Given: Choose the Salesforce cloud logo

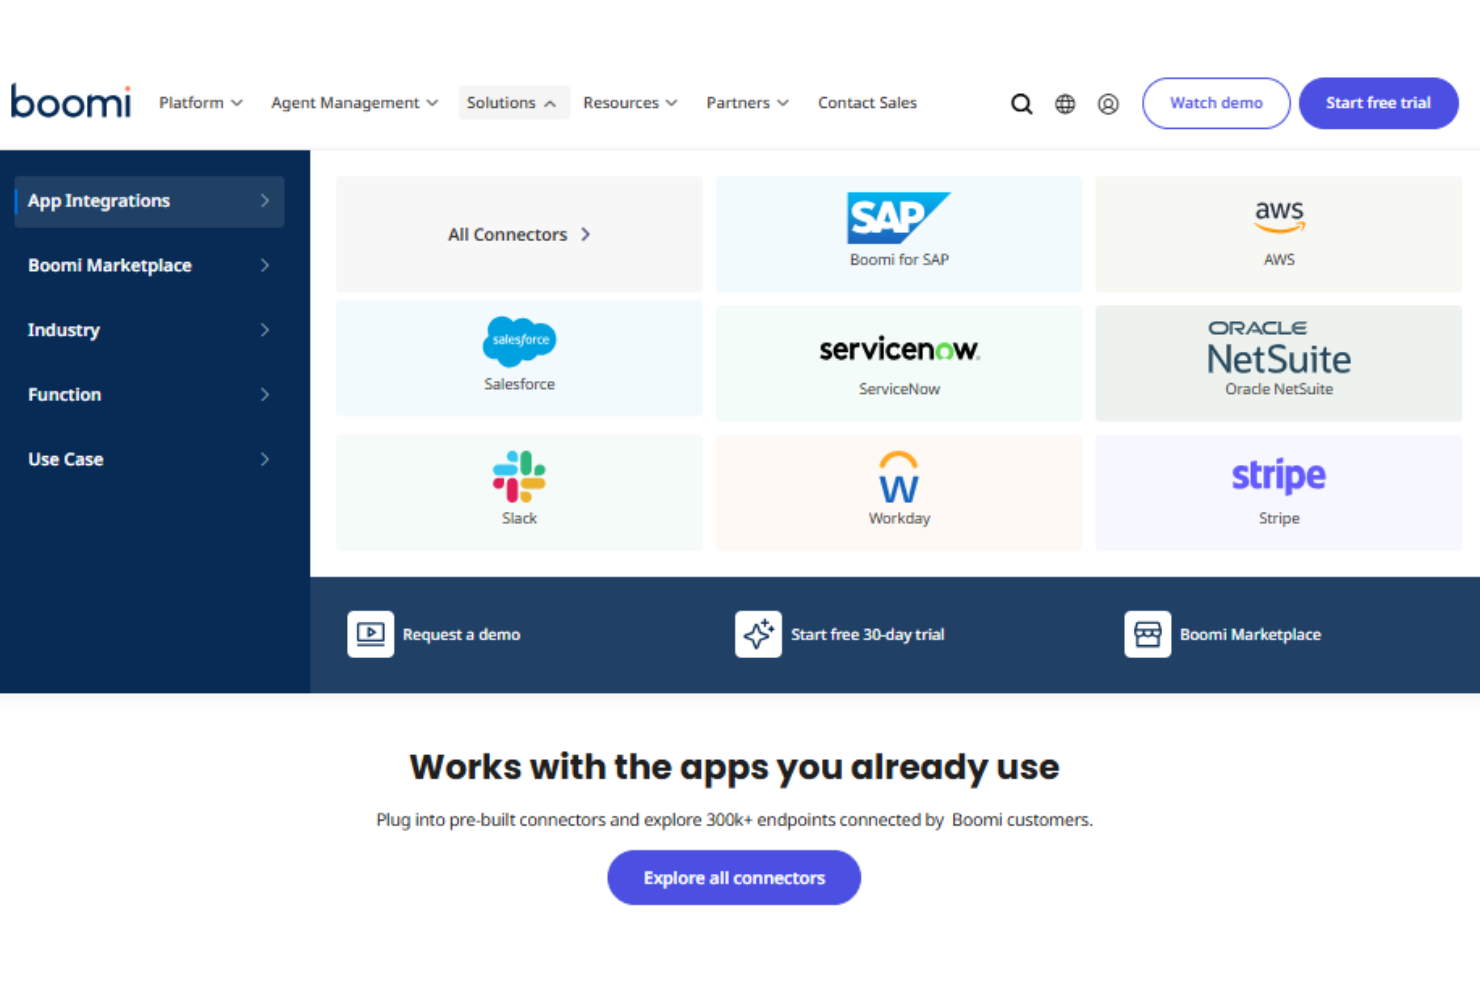Looking at the screenshot, I should click(x=519, y=341).
